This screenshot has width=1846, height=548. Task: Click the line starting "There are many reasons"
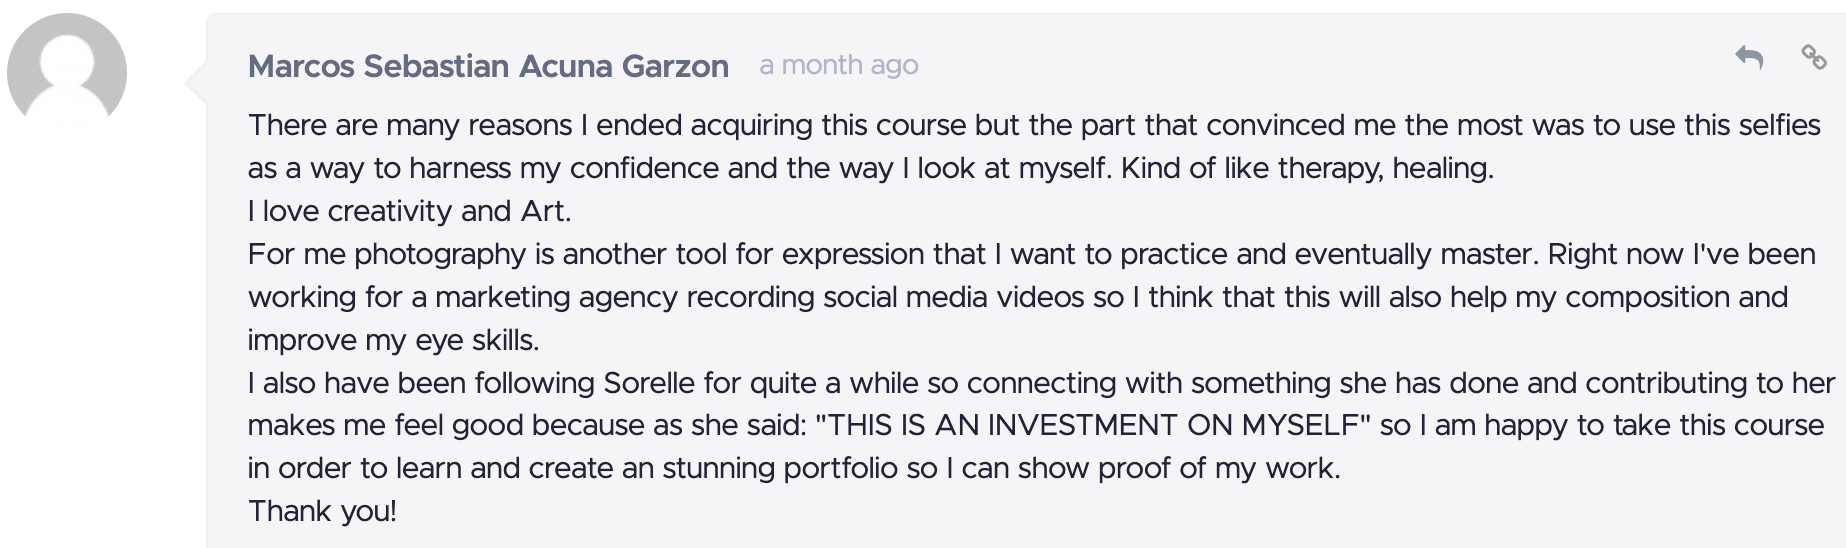1034,125
